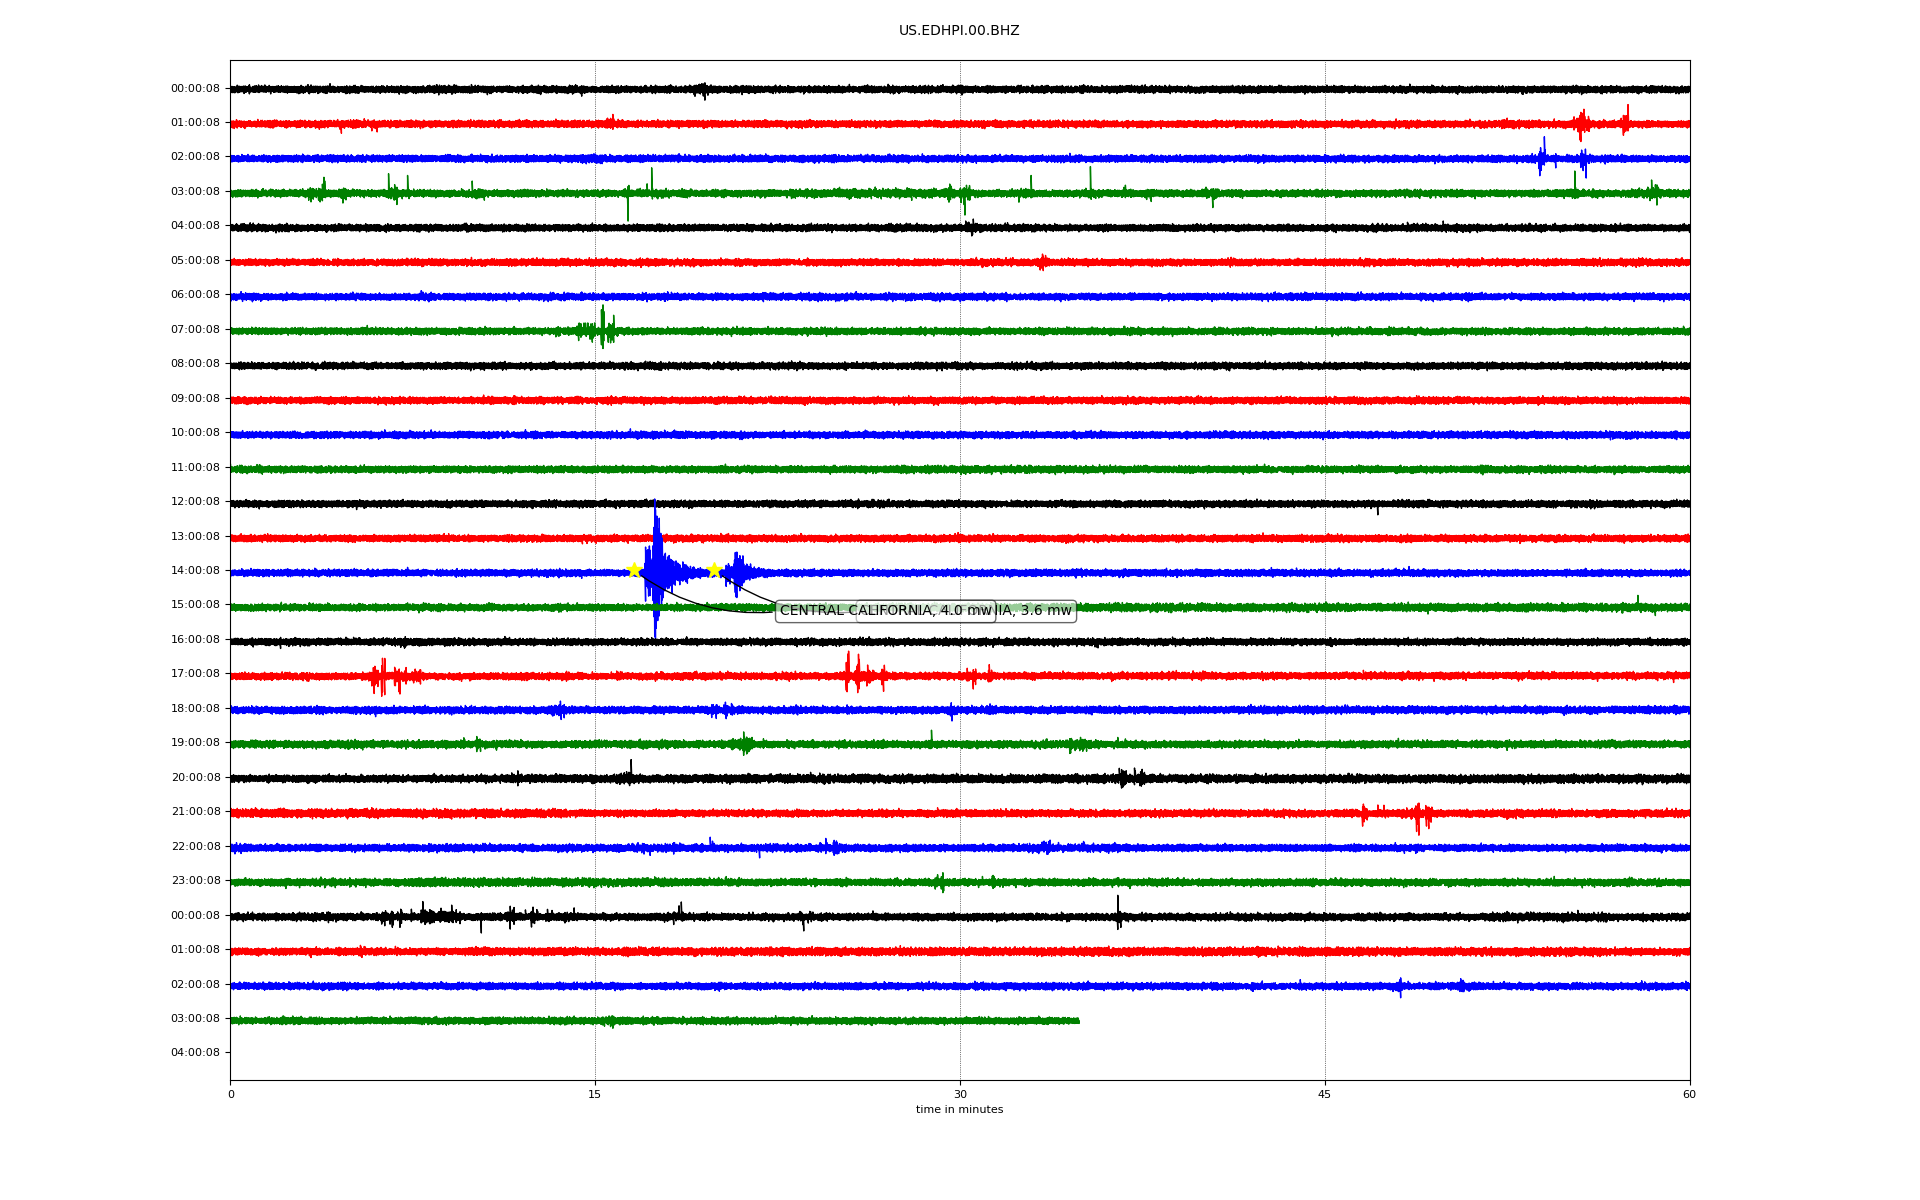Click the green burst on the 07:00:08 trace
Viewport: 1920px width, 1200px height.
coord(600,328)
